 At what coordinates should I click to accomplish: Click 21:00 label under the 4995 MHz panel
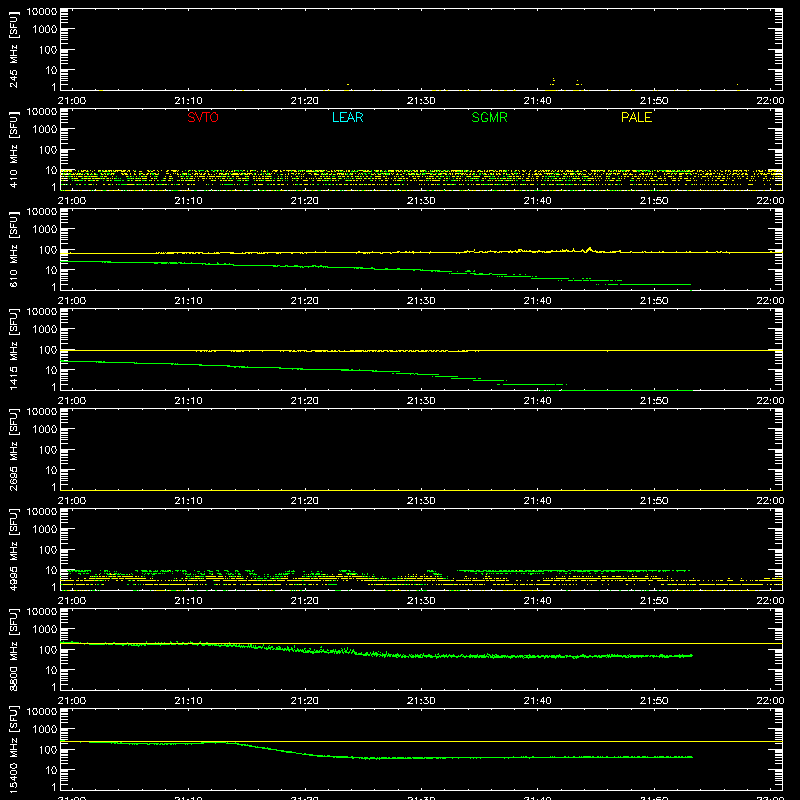tap(71, 601)
